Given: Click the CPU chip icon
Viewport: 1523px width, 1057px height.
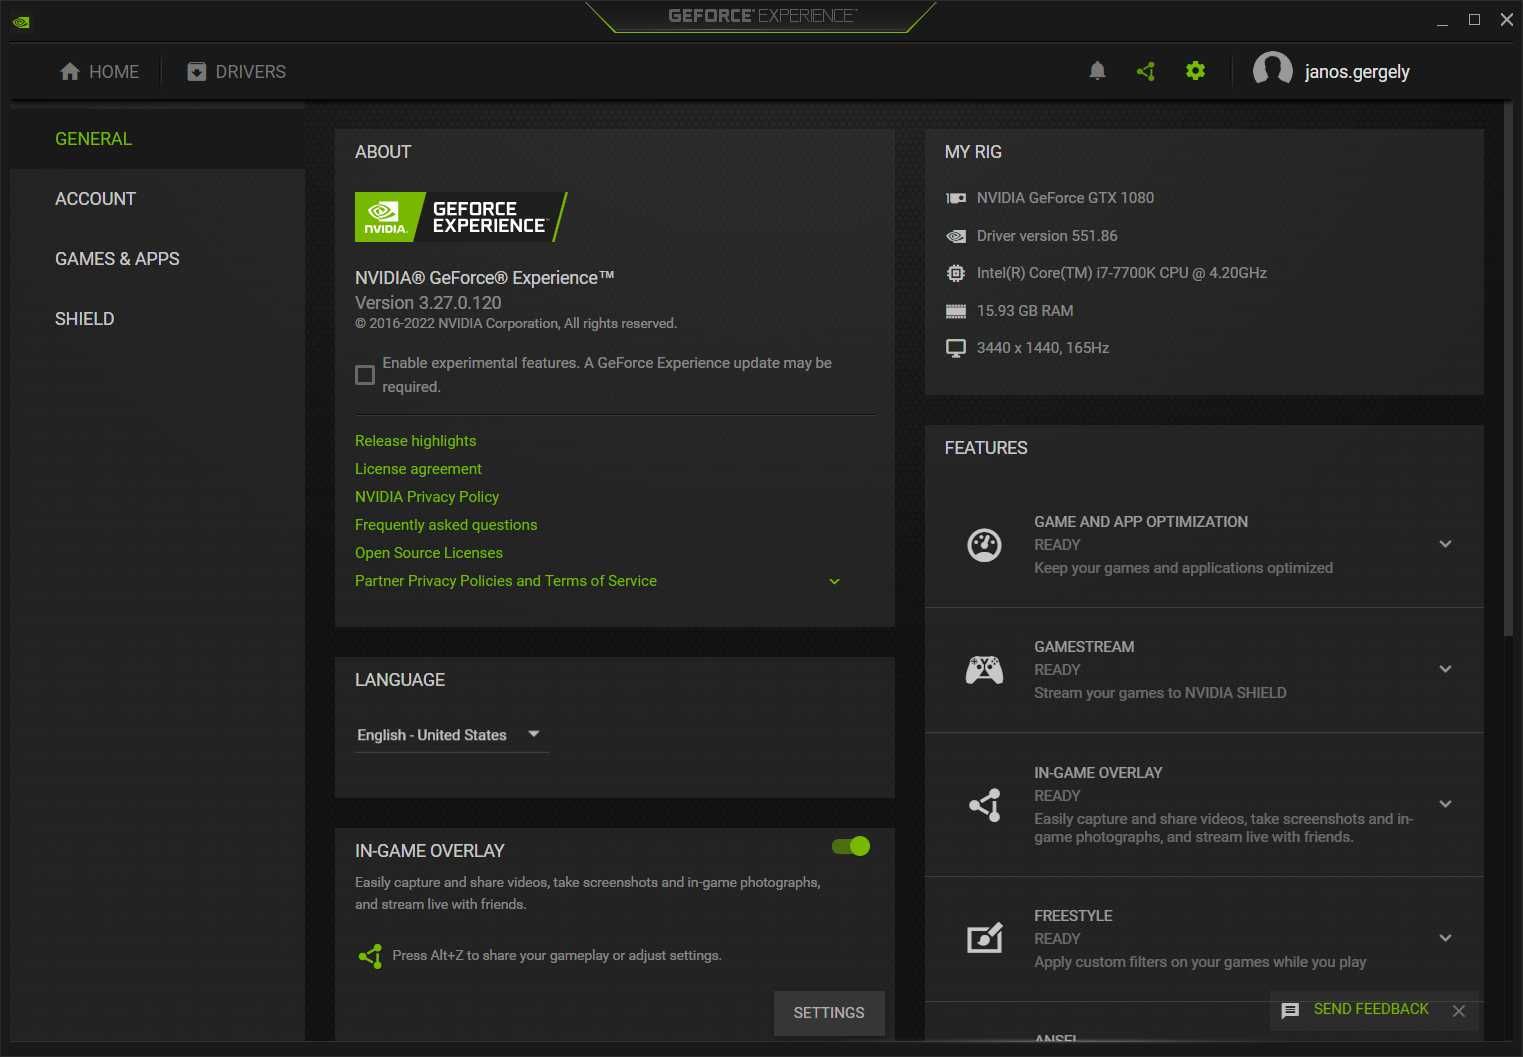Looking at the screenshot, I should pos(956,273).
